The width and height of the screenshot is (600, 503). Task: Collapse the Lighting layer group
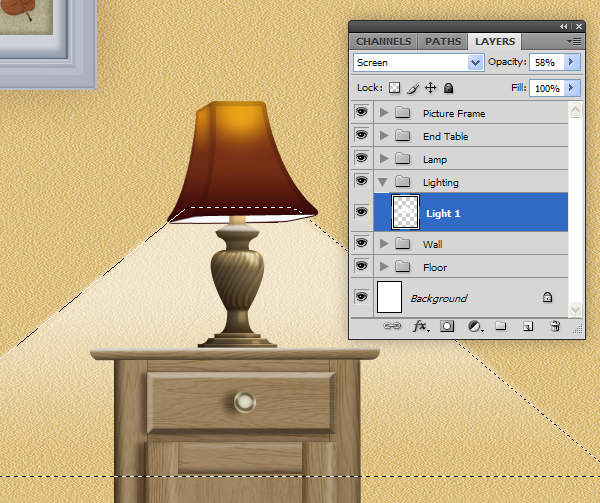384,182
